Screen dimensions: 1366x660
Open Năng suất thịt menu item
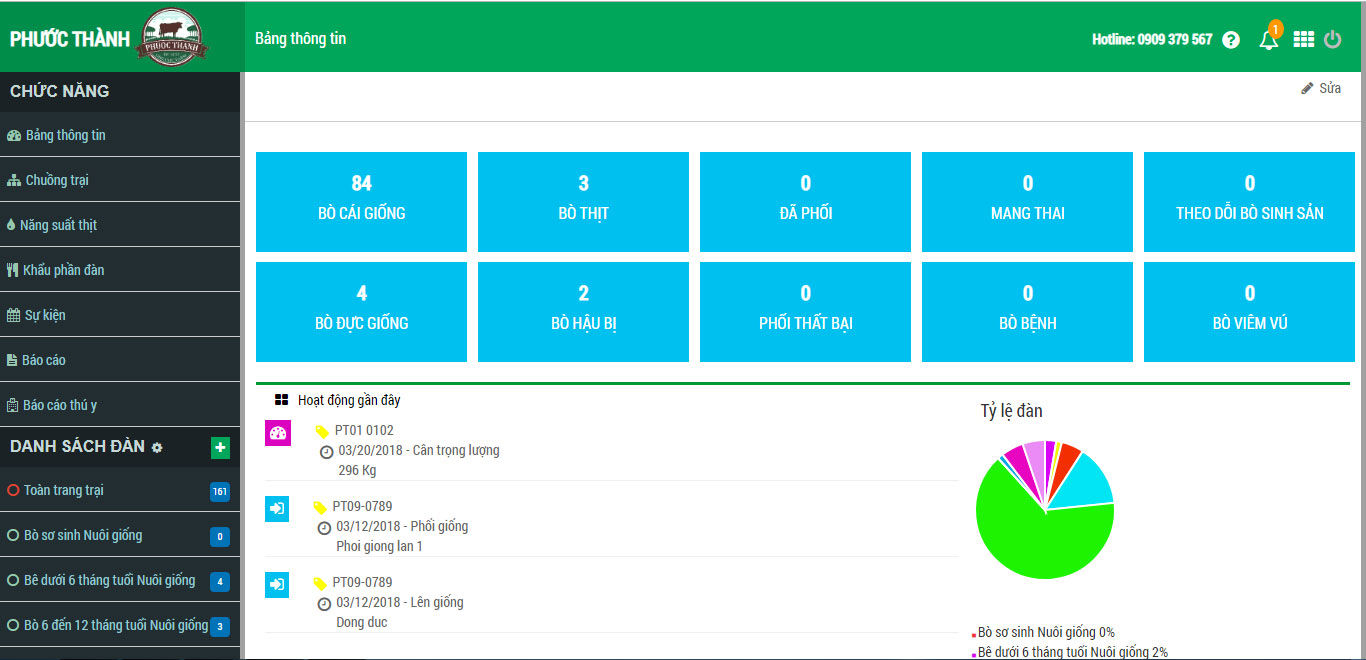point(57,225)
